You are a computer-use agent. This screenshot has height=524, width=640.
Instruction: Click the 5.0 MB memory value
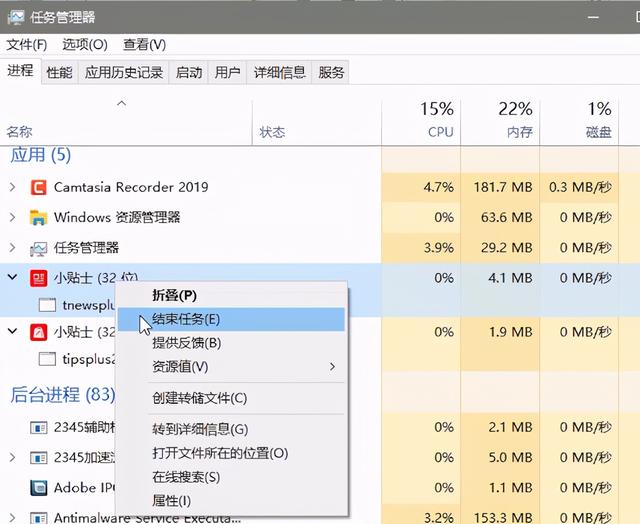[x=510, y=457]
